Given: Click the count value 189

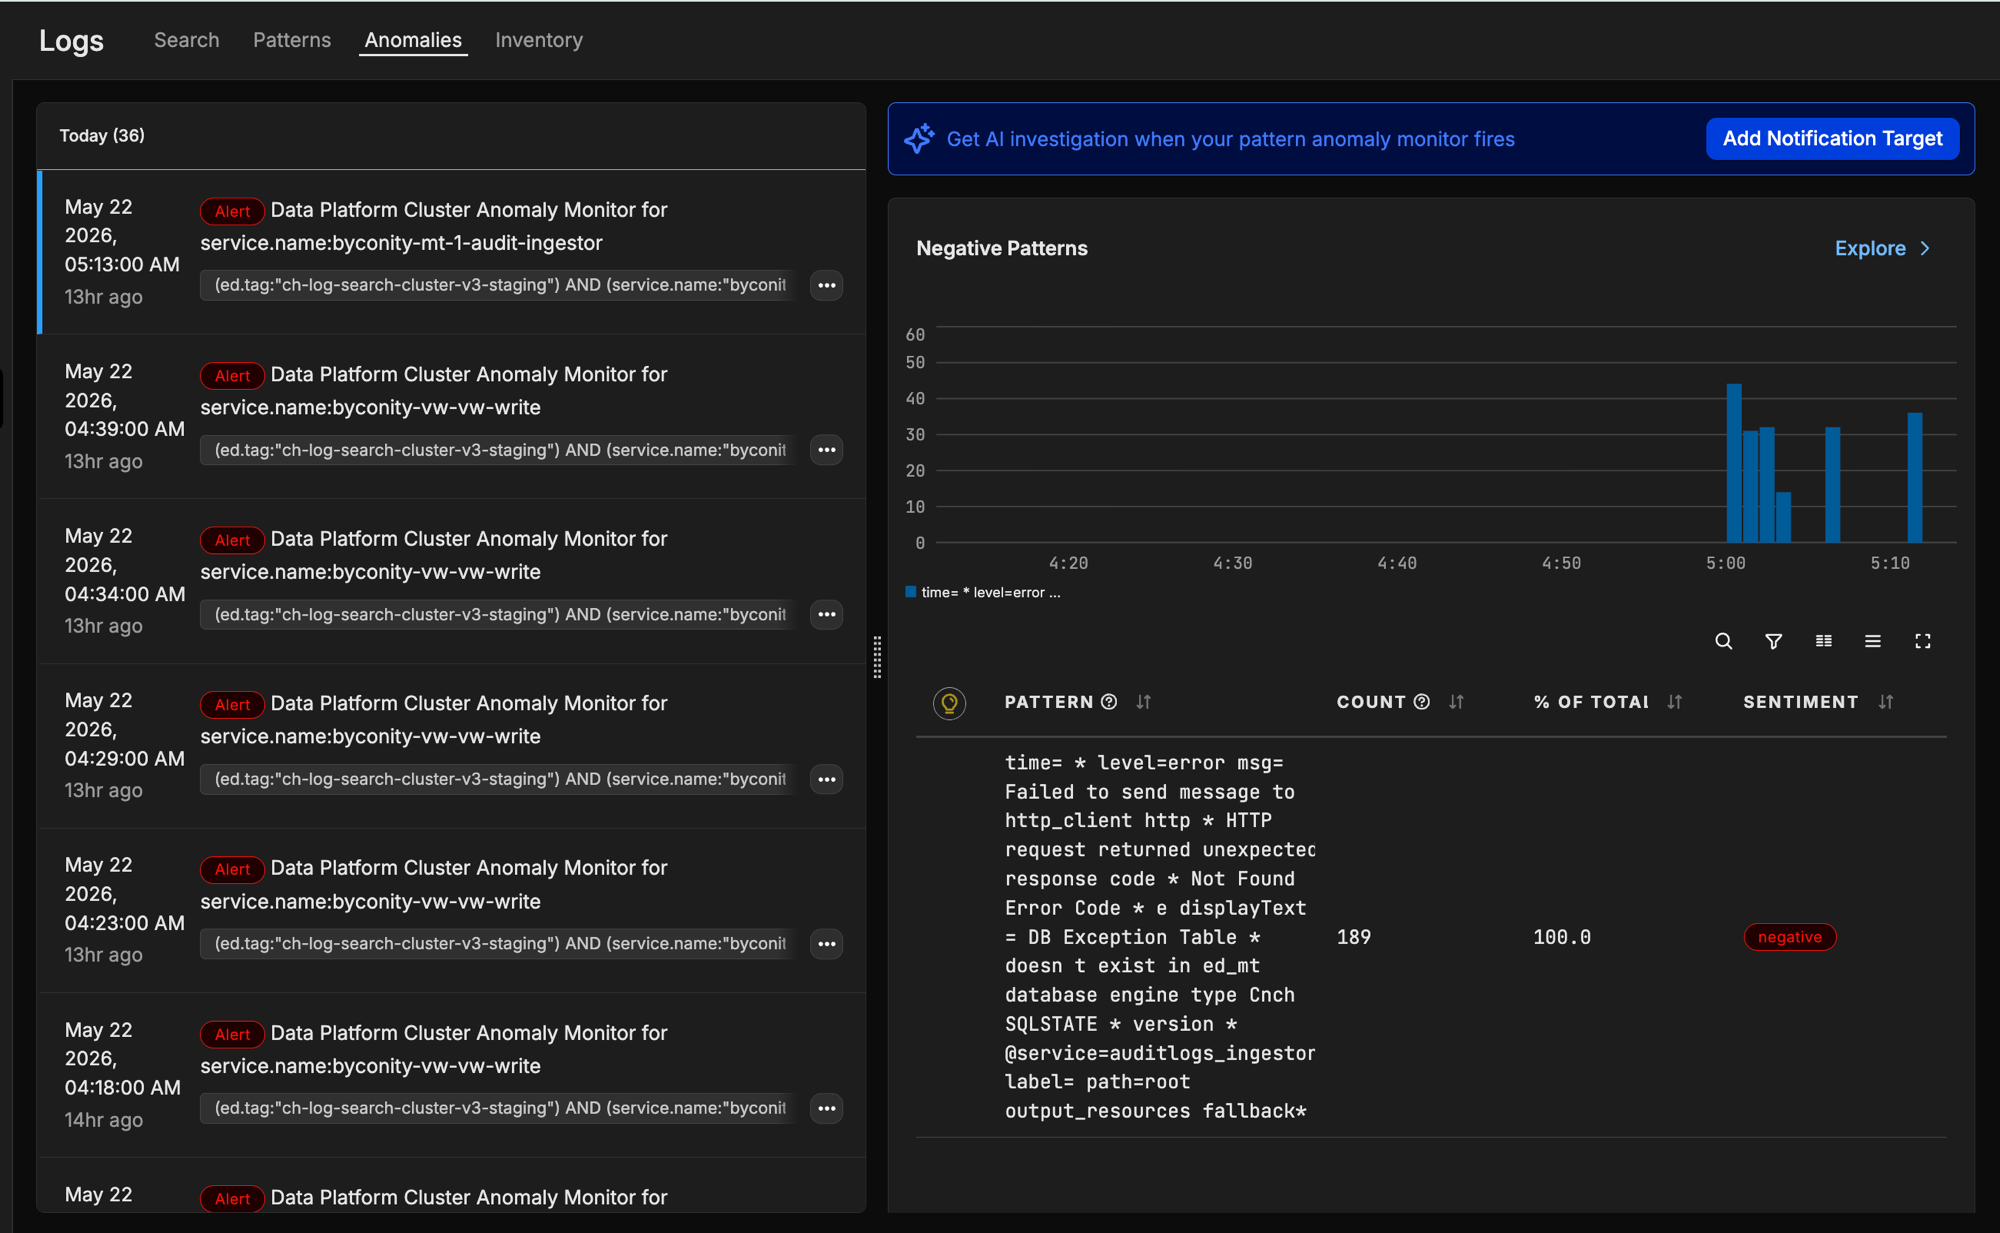Looking at the screenshot, I should pos(1354,937).
